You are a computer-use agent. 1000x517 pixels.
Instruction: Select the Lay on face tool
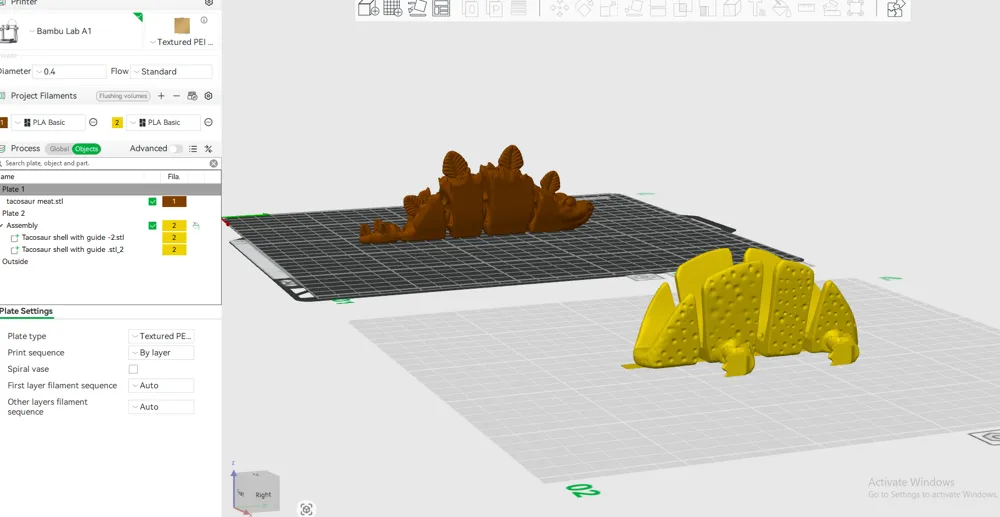(633, 8)
